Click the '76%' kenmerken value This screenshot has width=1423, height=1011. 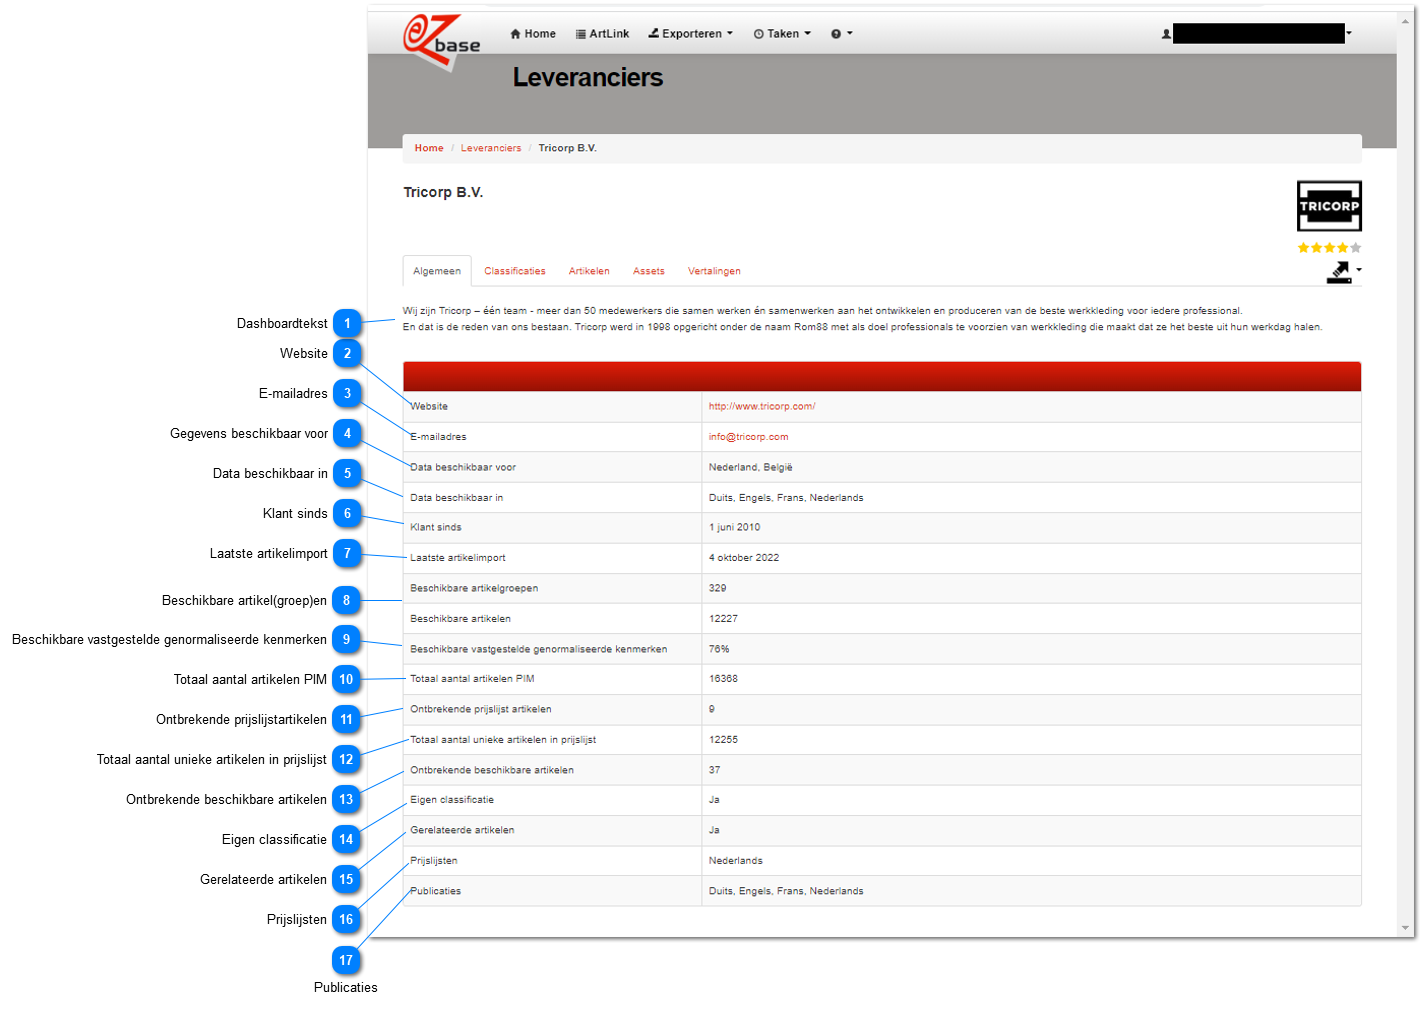[x=719, y=649]
